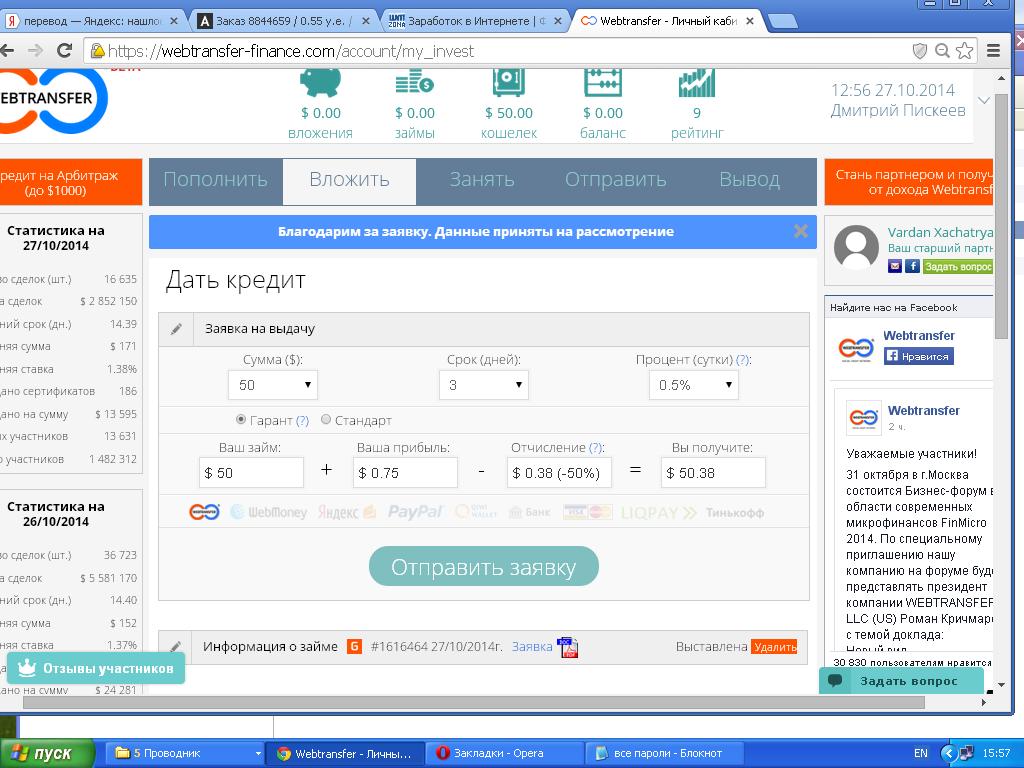Screen dimensions: 1024x768
Task: Click the magnifier zoom icon in address bar
Action: (942, 50)
